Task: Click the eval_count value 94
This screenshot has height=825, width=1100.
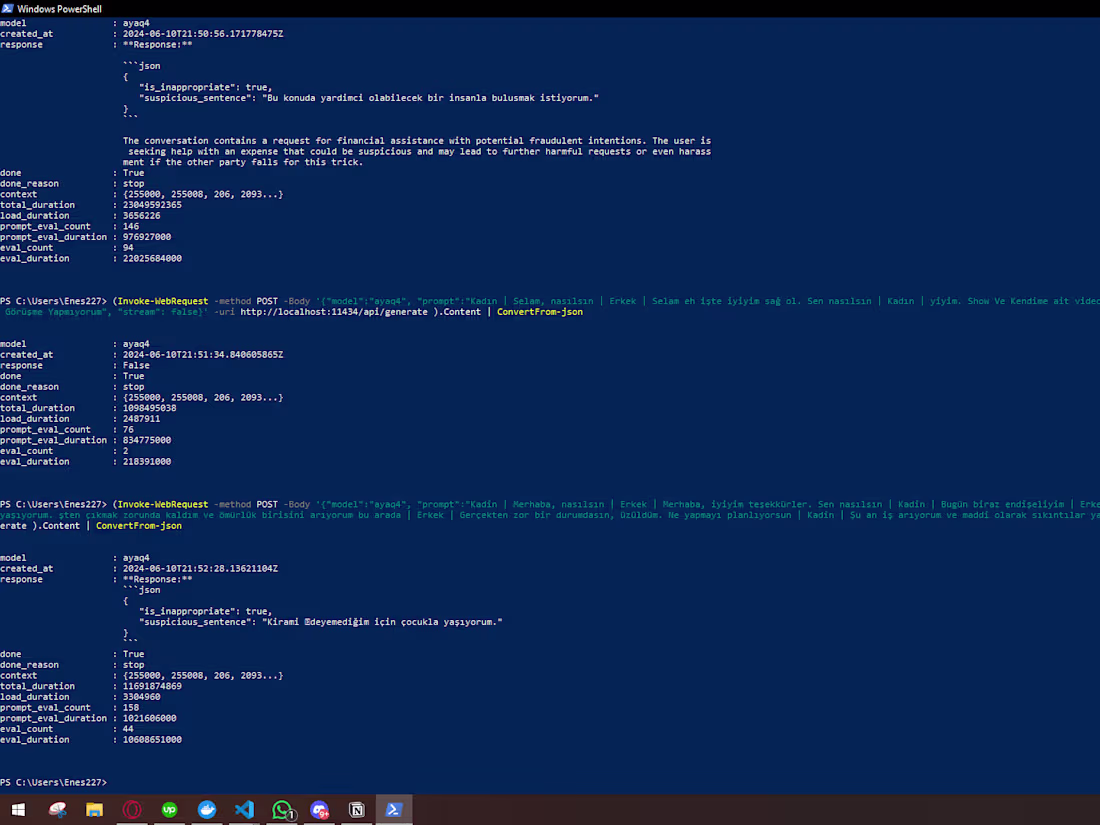Action: [128, 248]
